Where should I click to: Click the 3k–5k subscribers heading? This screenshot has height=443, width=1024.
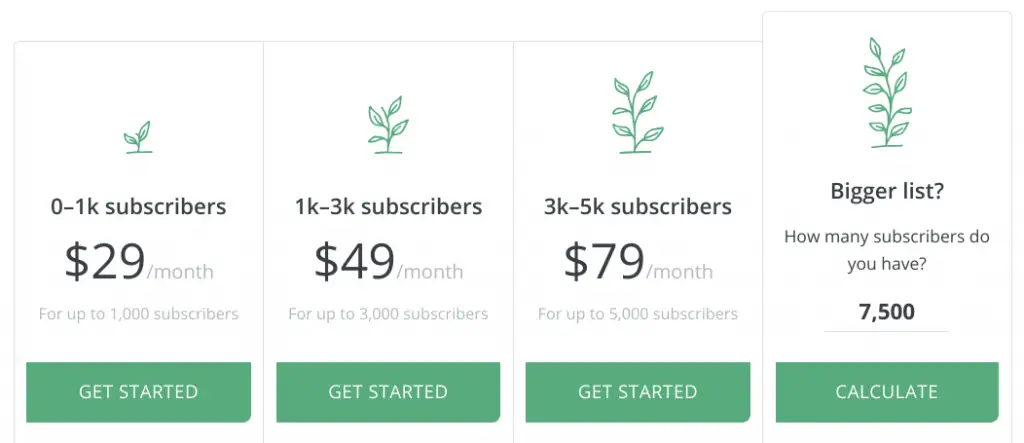point(638,207)
